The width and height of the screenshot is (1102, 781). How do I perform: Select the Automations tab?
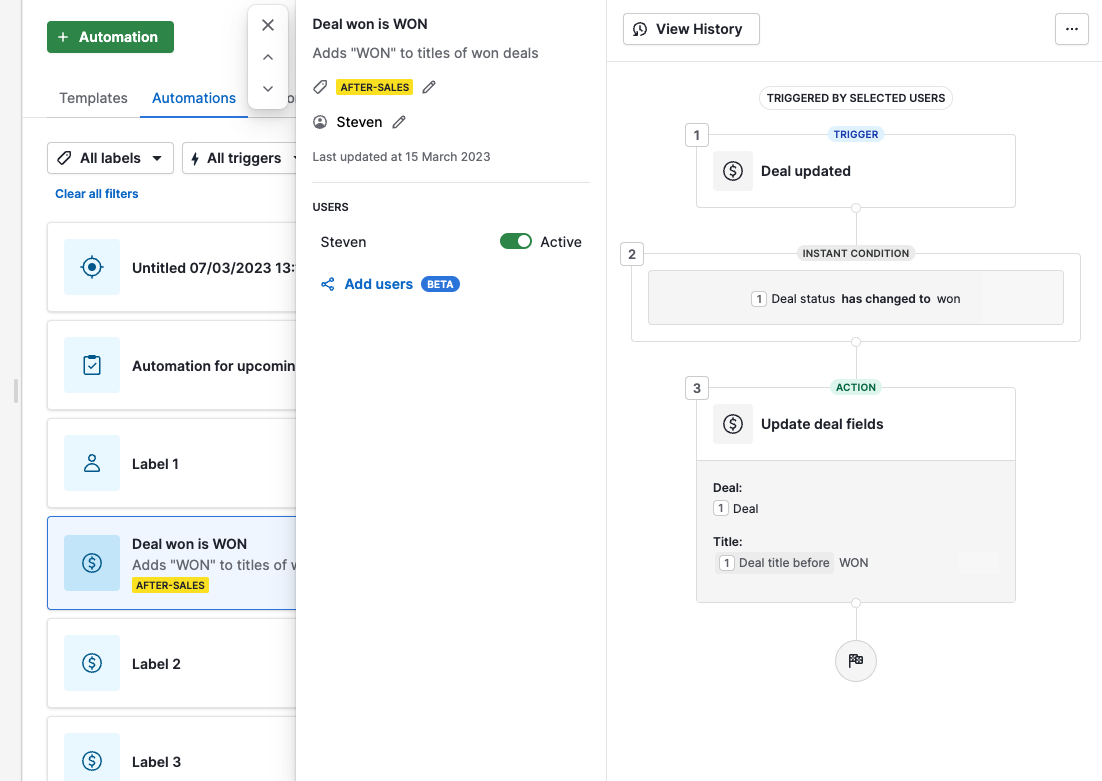pyautogui.click(x=193, y=98)
